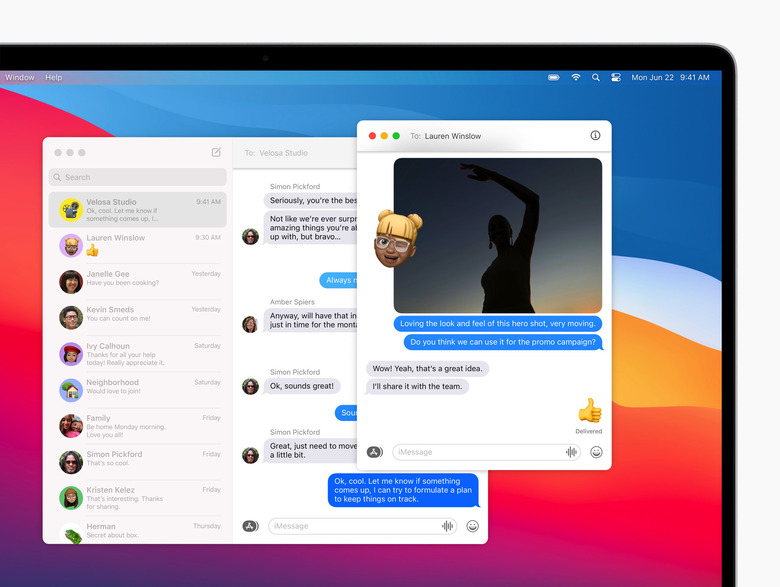780x587 pixels.
Task: Open Control Center in the menu bar
Action: point(616,77)
